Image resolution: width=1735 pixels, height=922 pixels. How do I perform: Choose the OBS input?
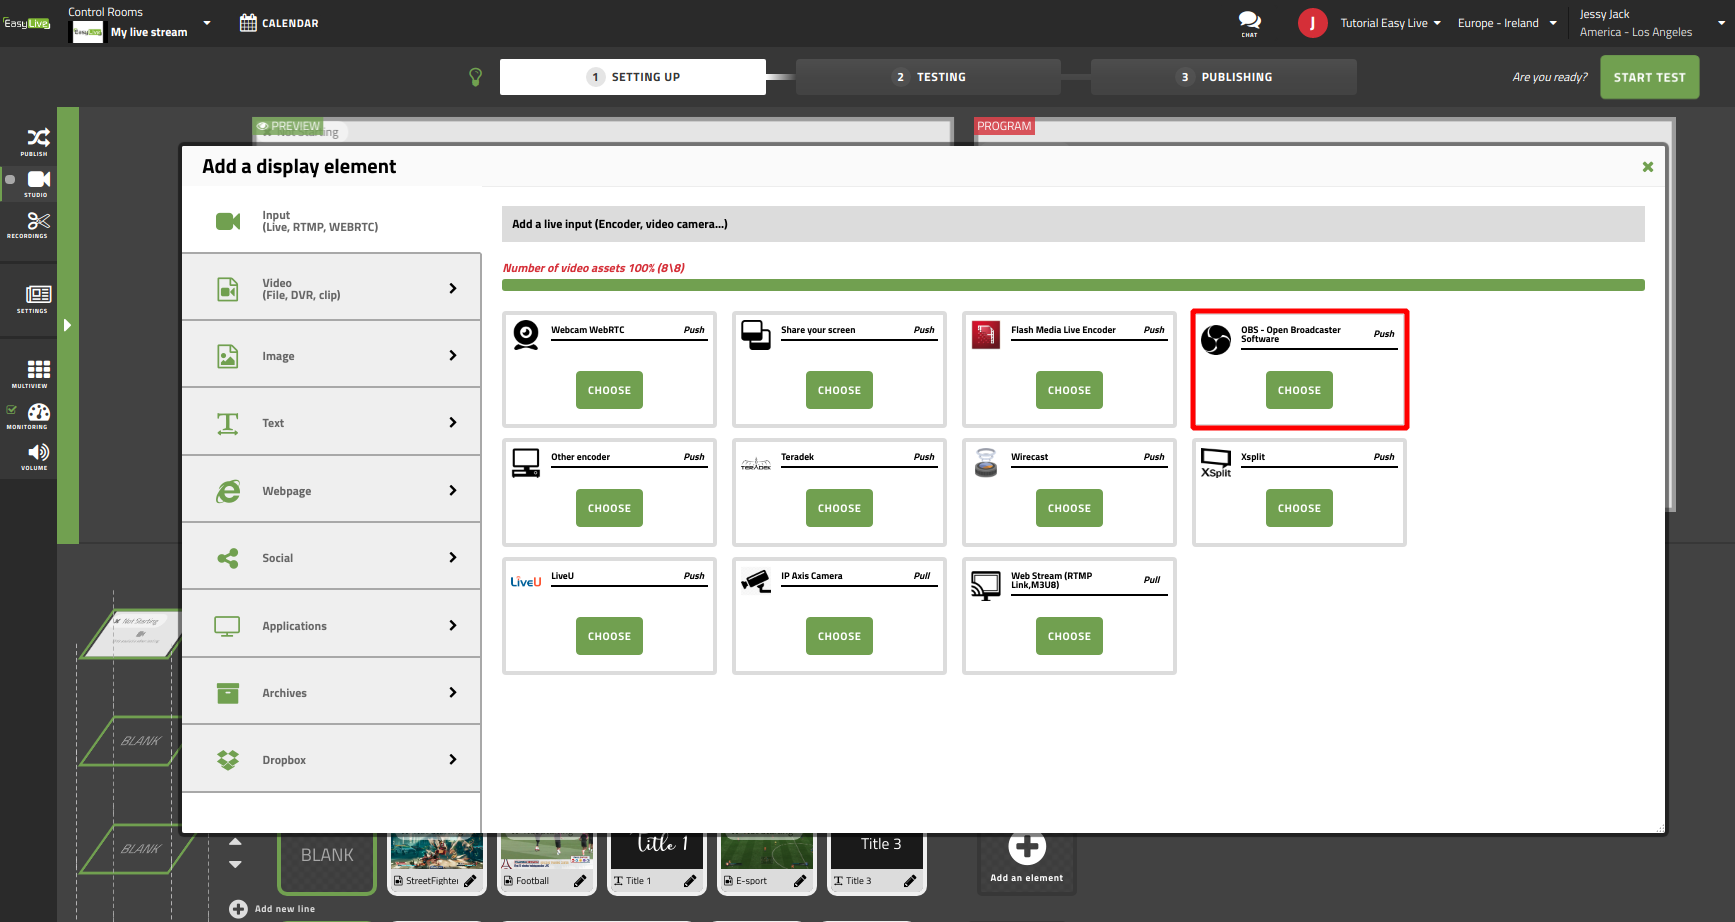[1299, 390]
